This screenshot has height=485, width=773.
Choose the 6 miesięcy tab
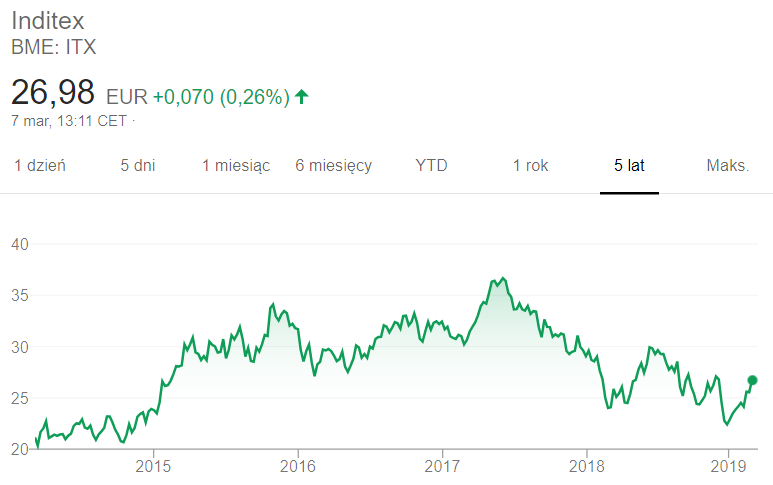point(334,166)
